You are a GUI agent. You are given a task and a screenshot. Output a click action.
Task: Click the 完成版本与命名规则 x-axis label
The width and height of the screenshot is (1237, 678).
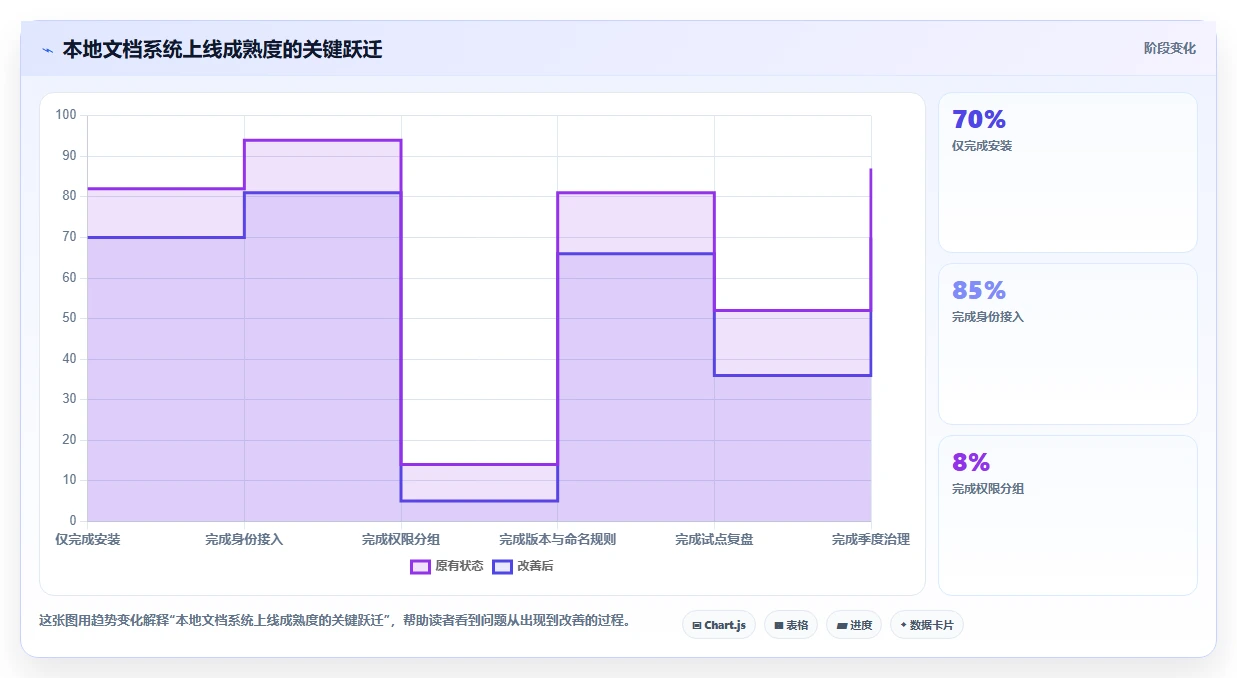558,539
